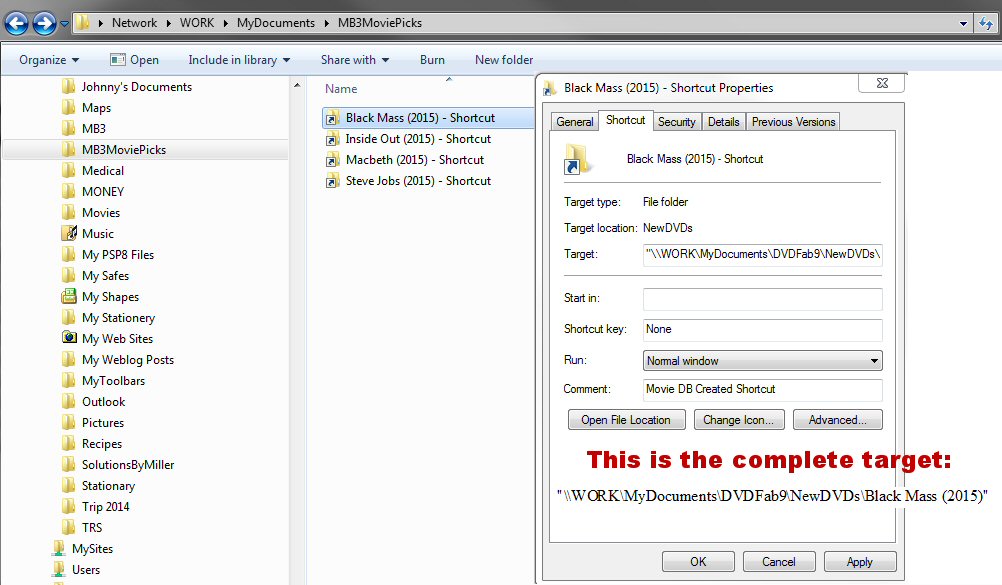
Task: Open My PSP8 Files folder icon
Action: (x=68, y=254)
